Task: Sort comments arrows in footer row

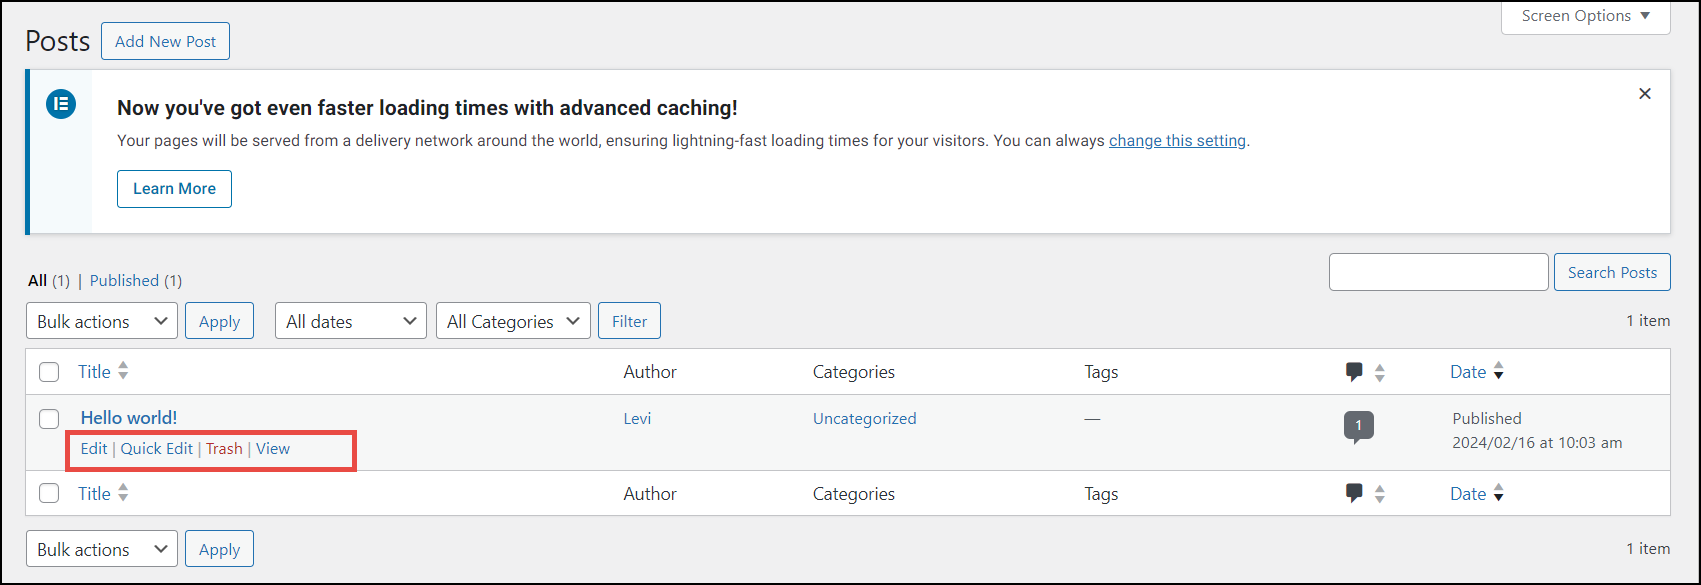Action: (1380, 493)
